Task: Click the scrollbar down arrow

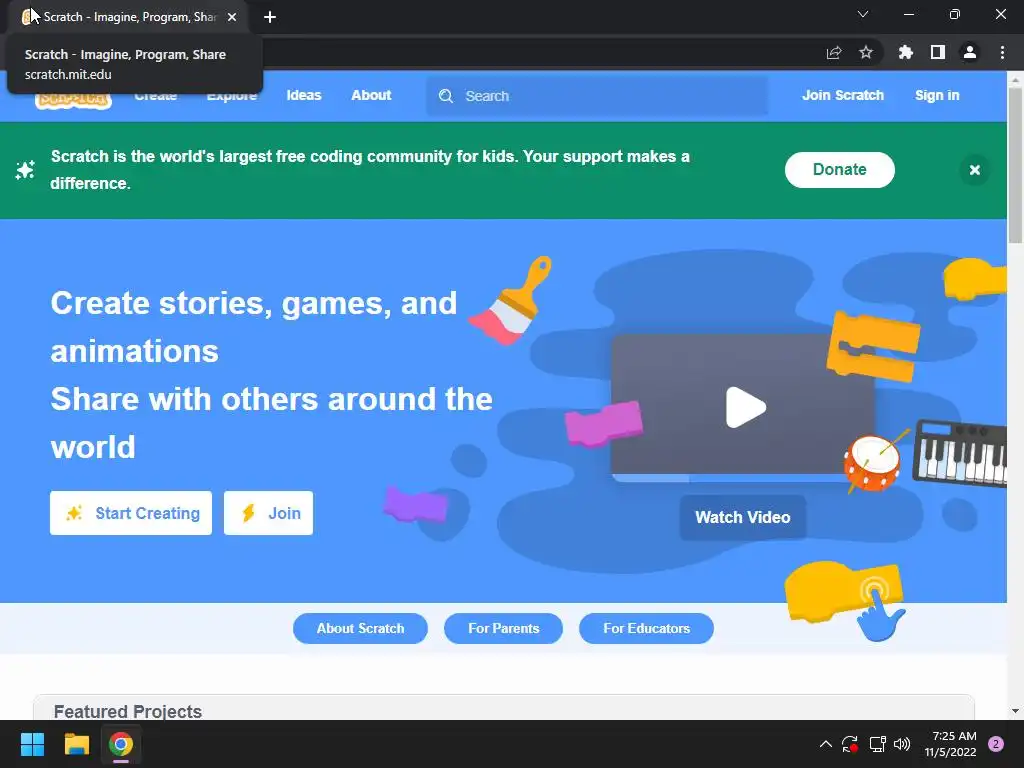Action: click(x=1015, y=711)
